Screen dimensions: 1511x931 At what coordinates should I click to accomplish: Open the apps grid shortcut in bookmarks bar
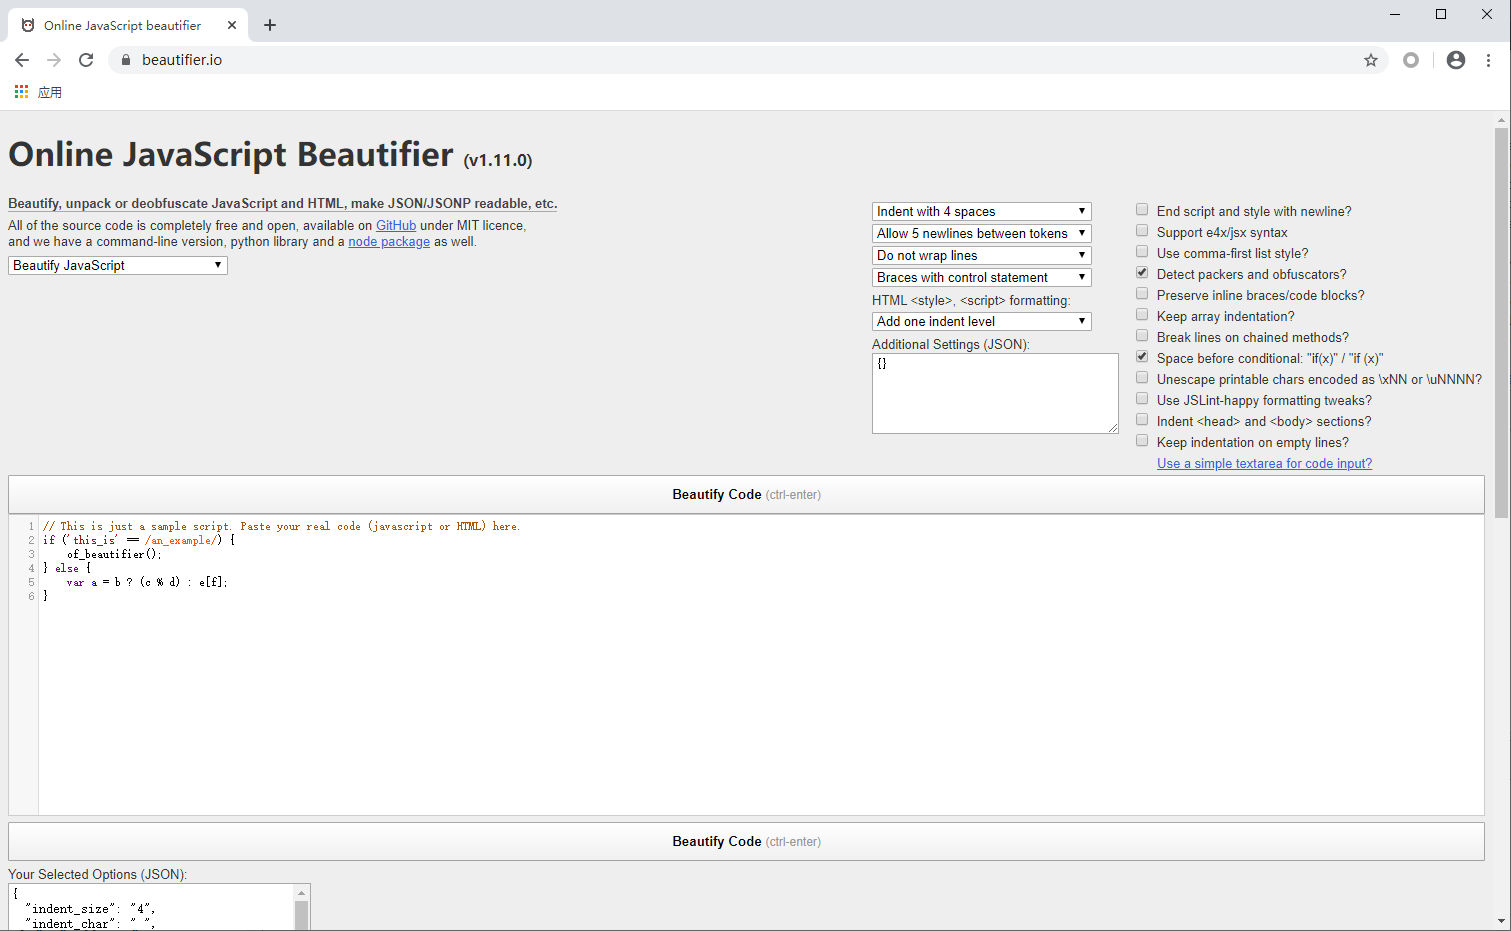(x=21, y=92)
